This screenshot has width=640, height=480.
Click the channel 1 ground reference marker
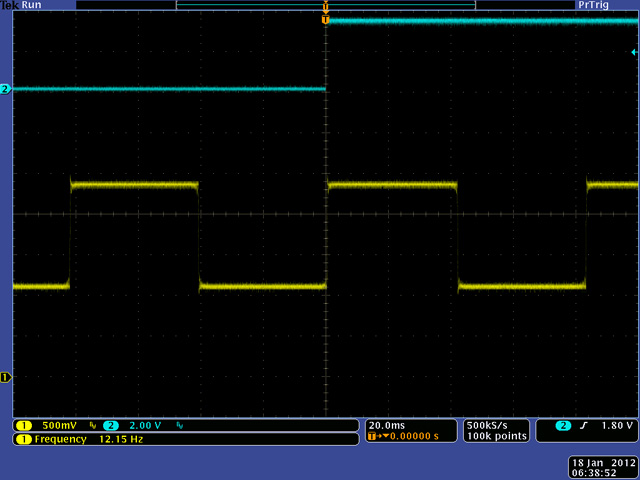tap(6, 377)
